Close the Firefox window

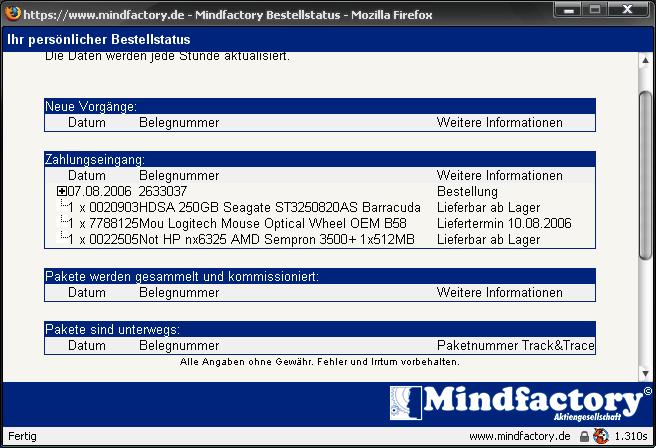628,10
